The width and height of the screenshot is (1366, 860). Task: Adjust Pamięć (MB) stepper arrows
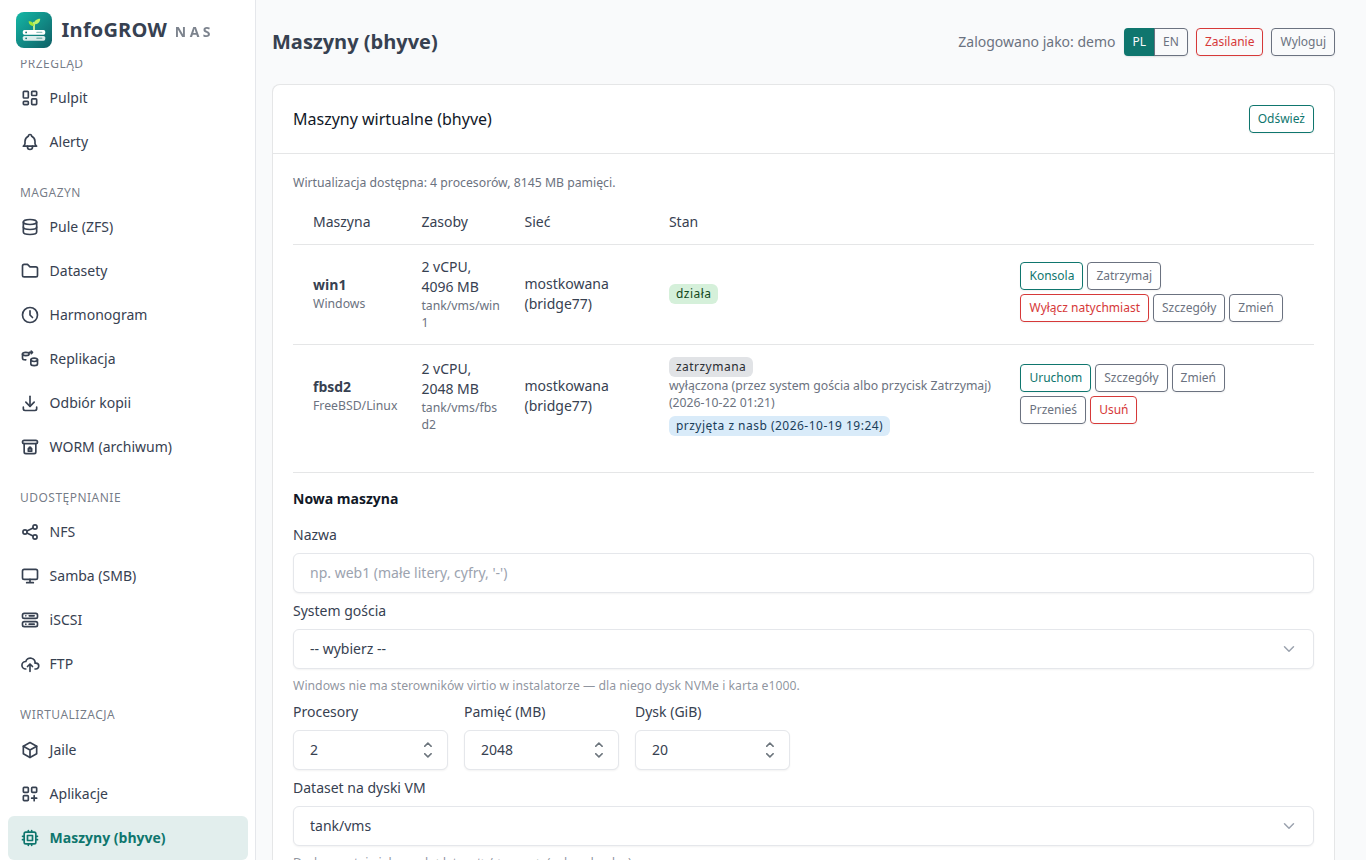pyautogui.click(x=599, y=750)
